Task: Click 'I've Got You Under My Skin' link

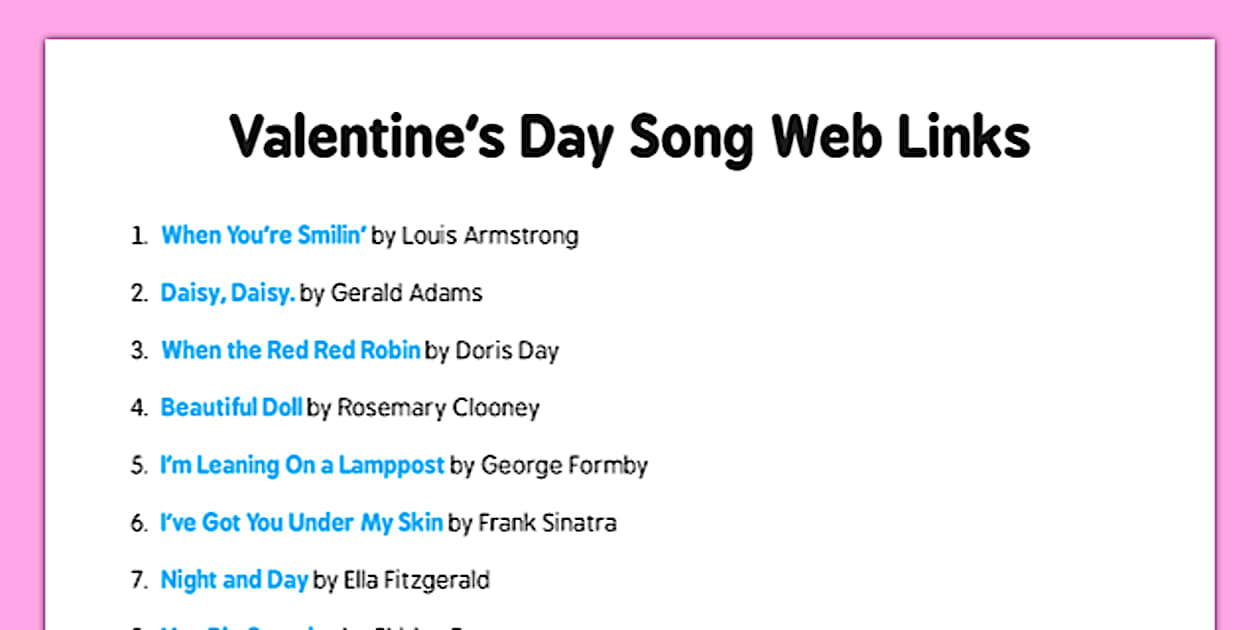Action: coord(301,523)
